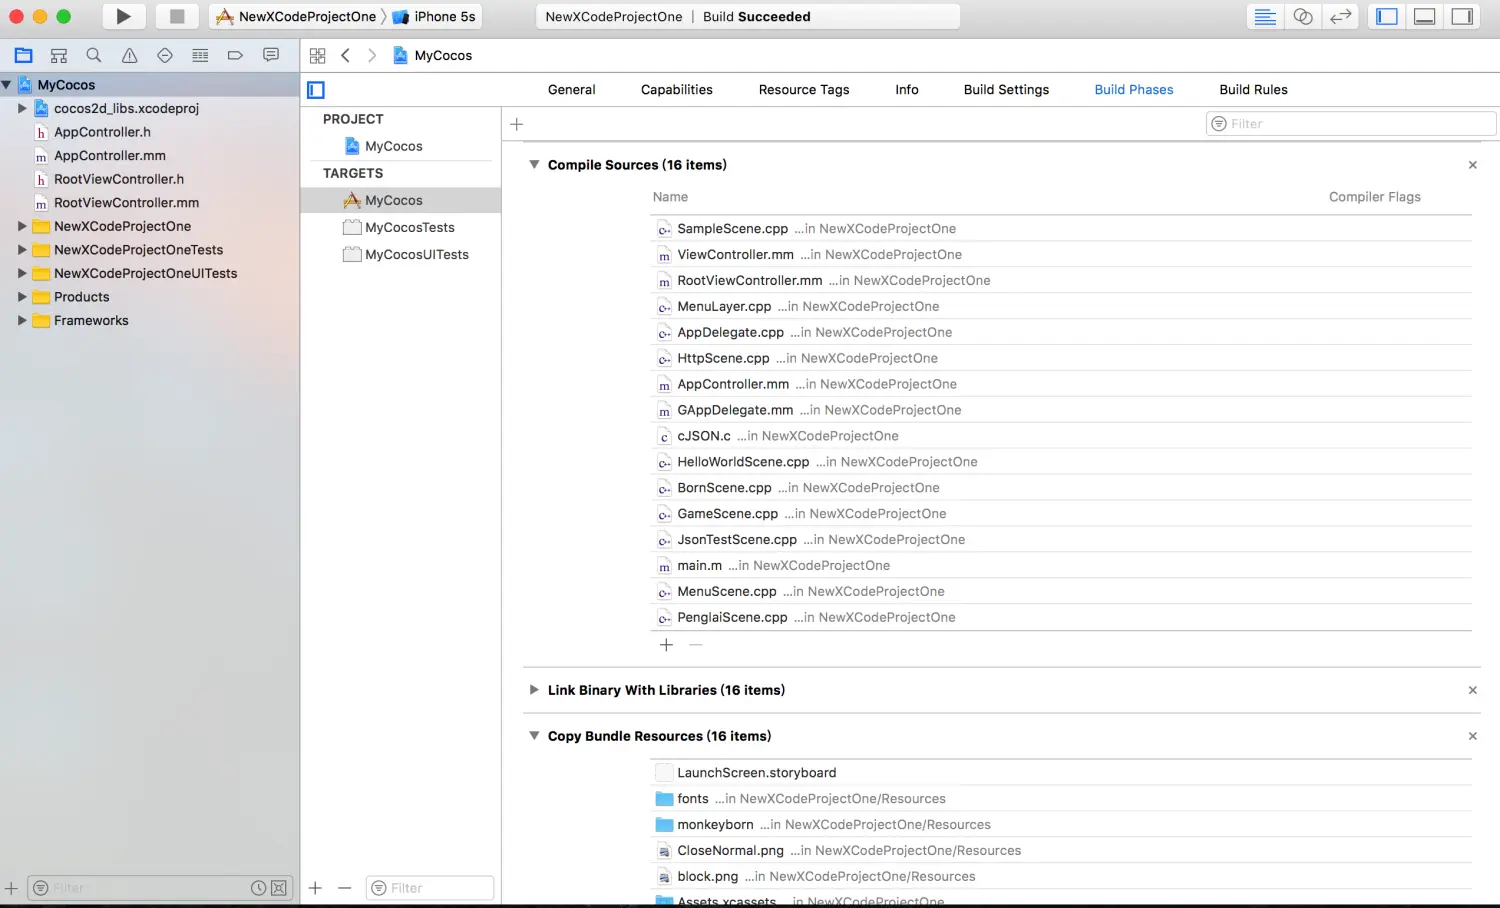Open the Resource Tags tab
The image size is (1500, 908).
pyautogui.click(x=804, y=90)
